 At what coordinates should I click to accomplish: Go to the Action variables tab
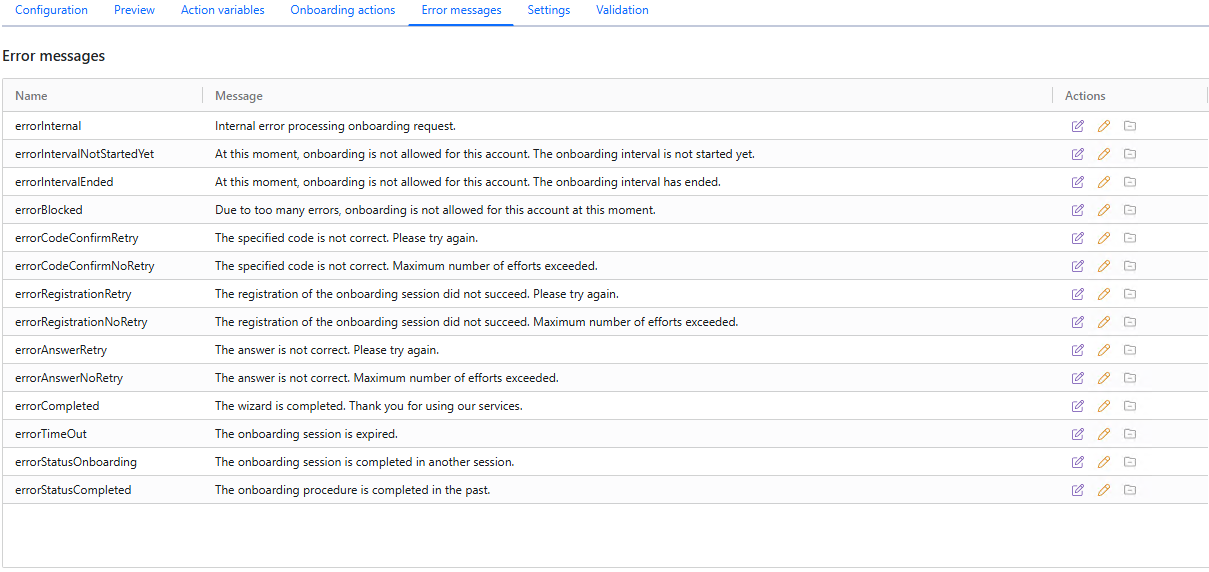click(223, 10)
